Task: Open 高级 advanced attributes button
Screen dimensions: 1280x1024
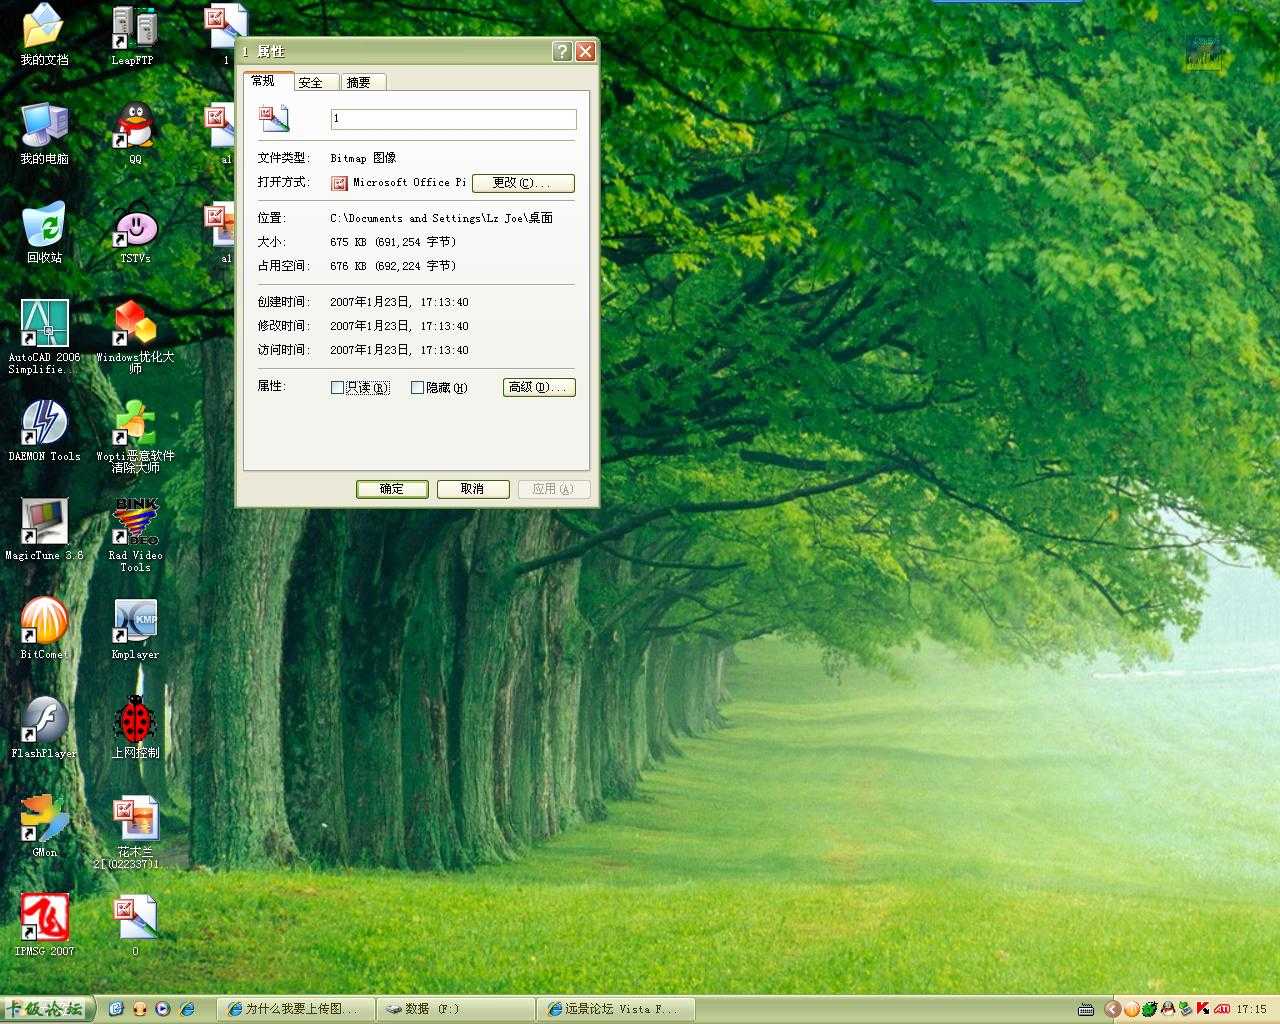Action: coord(539,387)
